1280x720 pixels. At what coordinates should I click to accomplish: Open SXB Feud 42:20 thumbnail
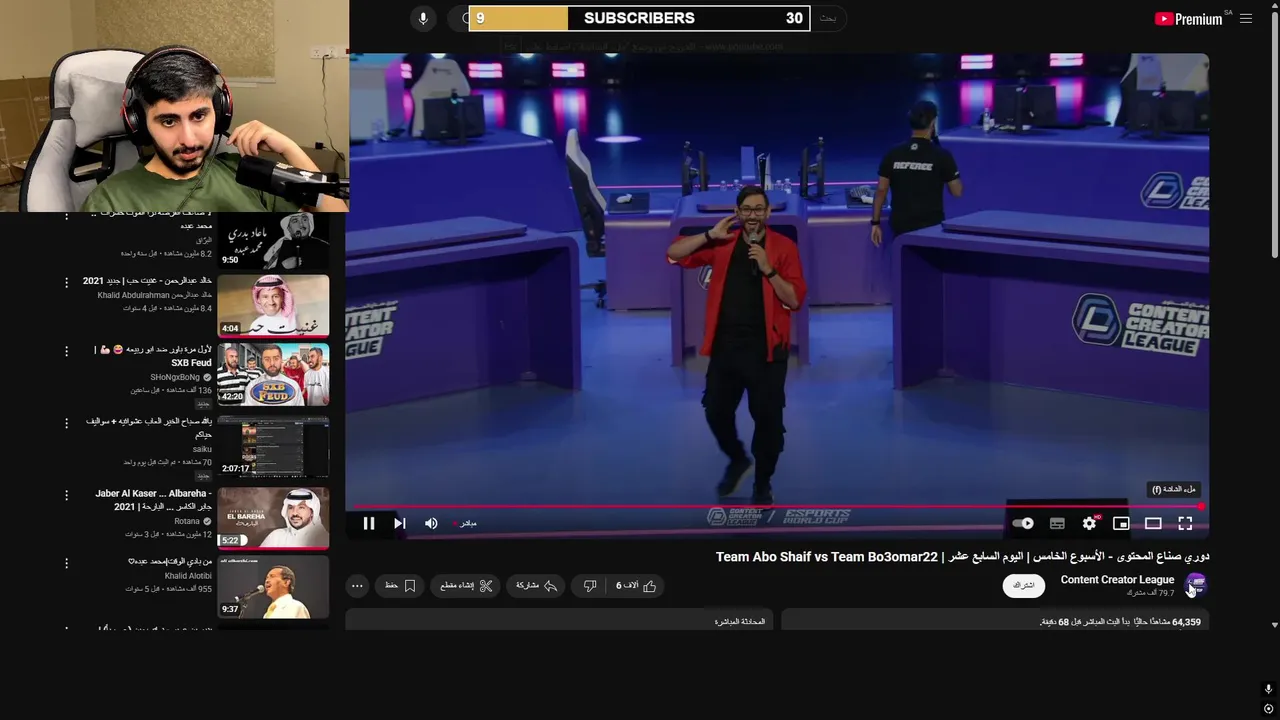tap(273, 374)
